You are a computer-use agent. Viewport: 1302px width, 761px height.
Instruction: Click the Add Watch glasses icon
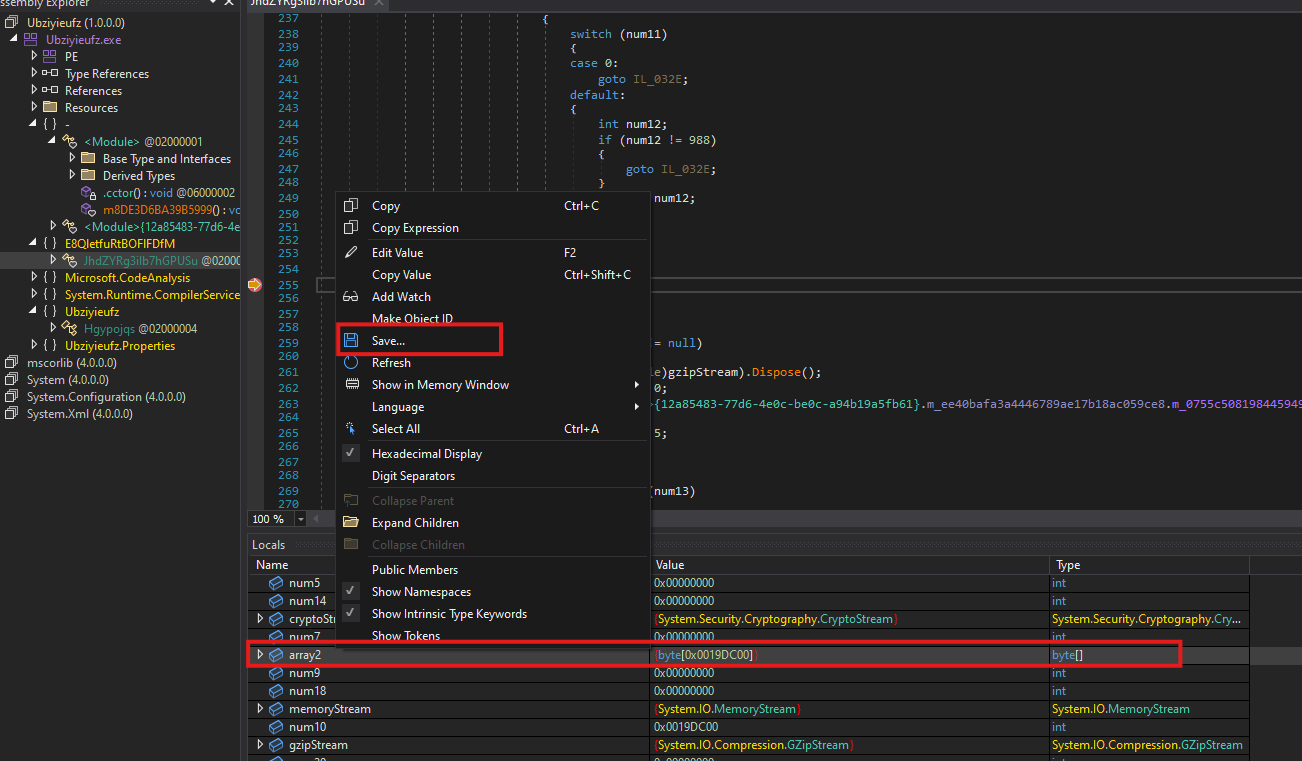click(x=351, y=297)
